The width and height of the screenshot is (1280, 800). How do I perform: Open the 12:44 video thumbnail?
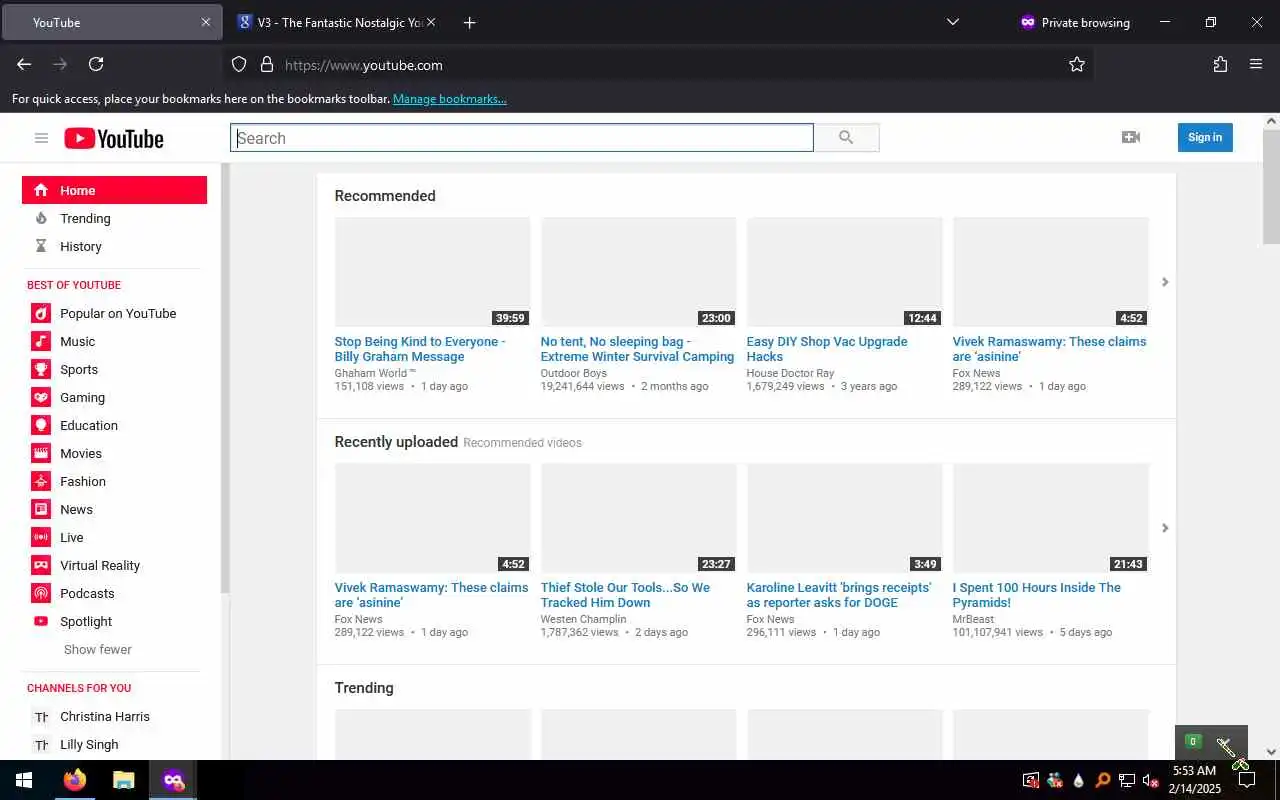click(844, 272)
